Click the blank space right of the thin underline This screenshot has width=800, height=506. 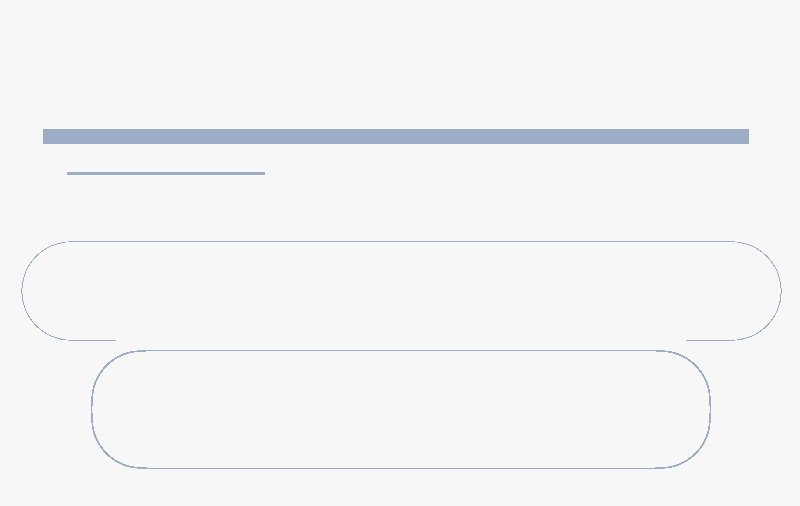[500, 173]
